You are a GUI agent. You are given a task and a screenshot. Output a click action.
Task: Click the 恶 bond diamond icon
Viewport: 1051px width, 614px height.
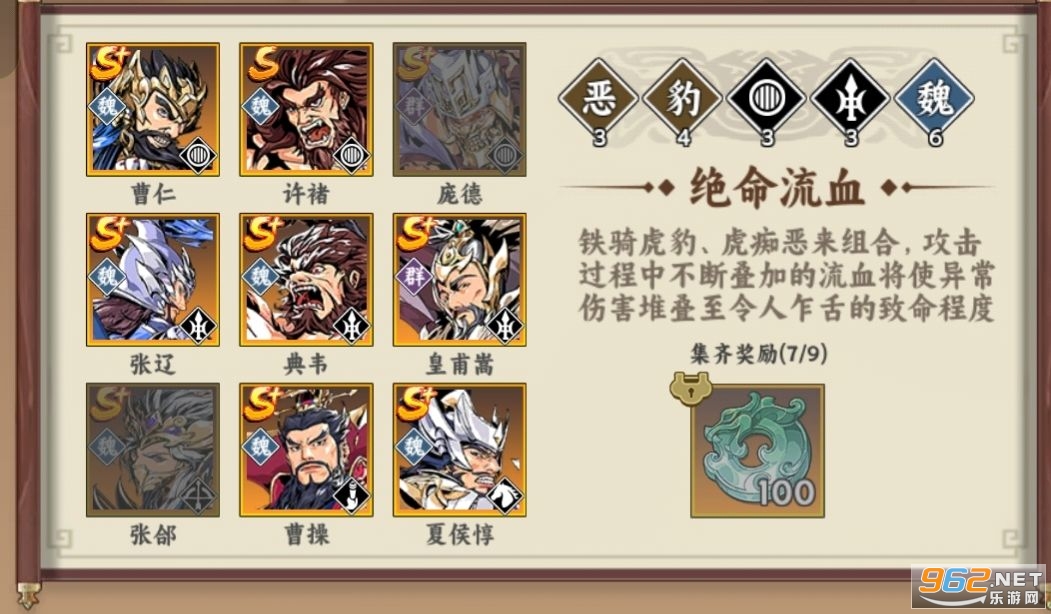click(x=599, y=99)
